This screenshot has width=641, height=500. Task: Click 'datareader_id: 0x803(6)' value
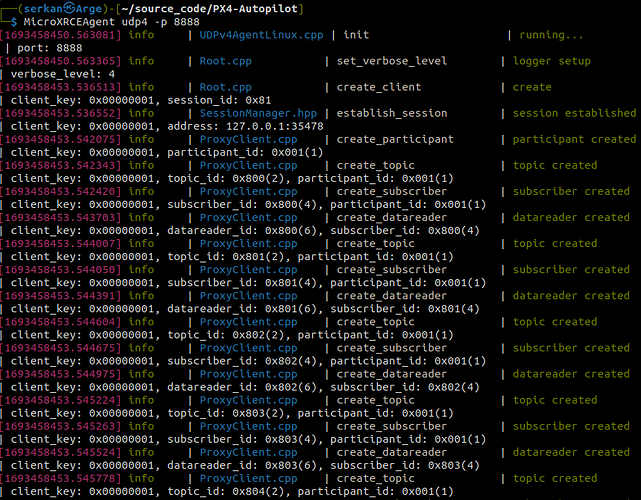pyautogui.click(x=242, y=466)
